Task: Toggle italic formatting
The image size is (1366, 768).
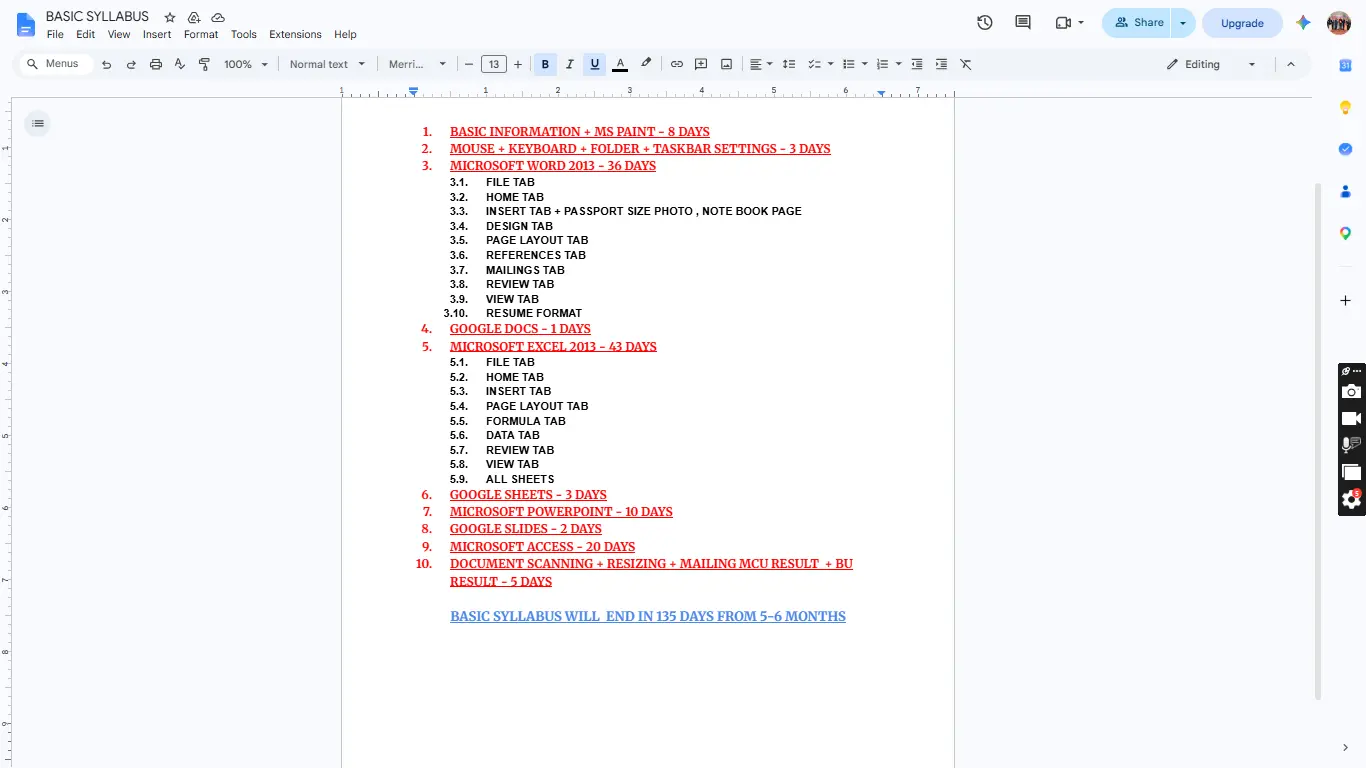Action: [x=570, y=64]
